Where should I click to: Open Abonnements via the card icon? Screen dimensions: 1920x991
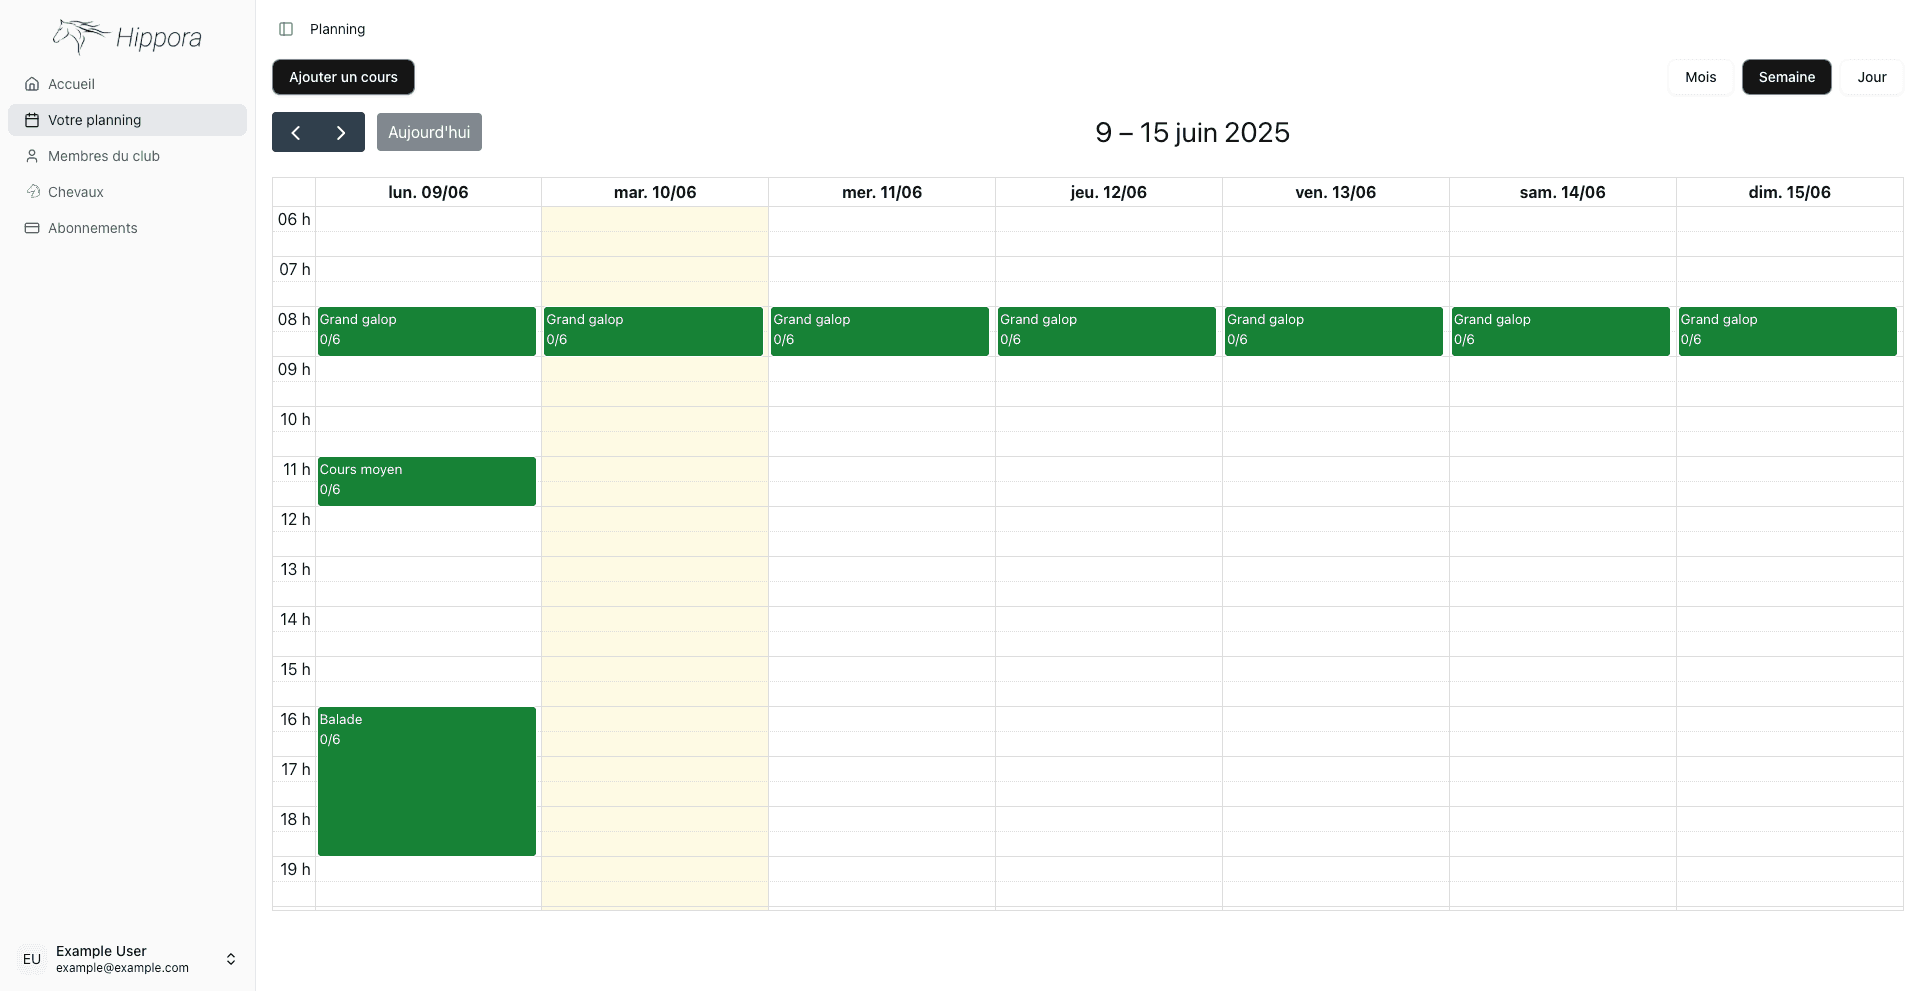32,228
